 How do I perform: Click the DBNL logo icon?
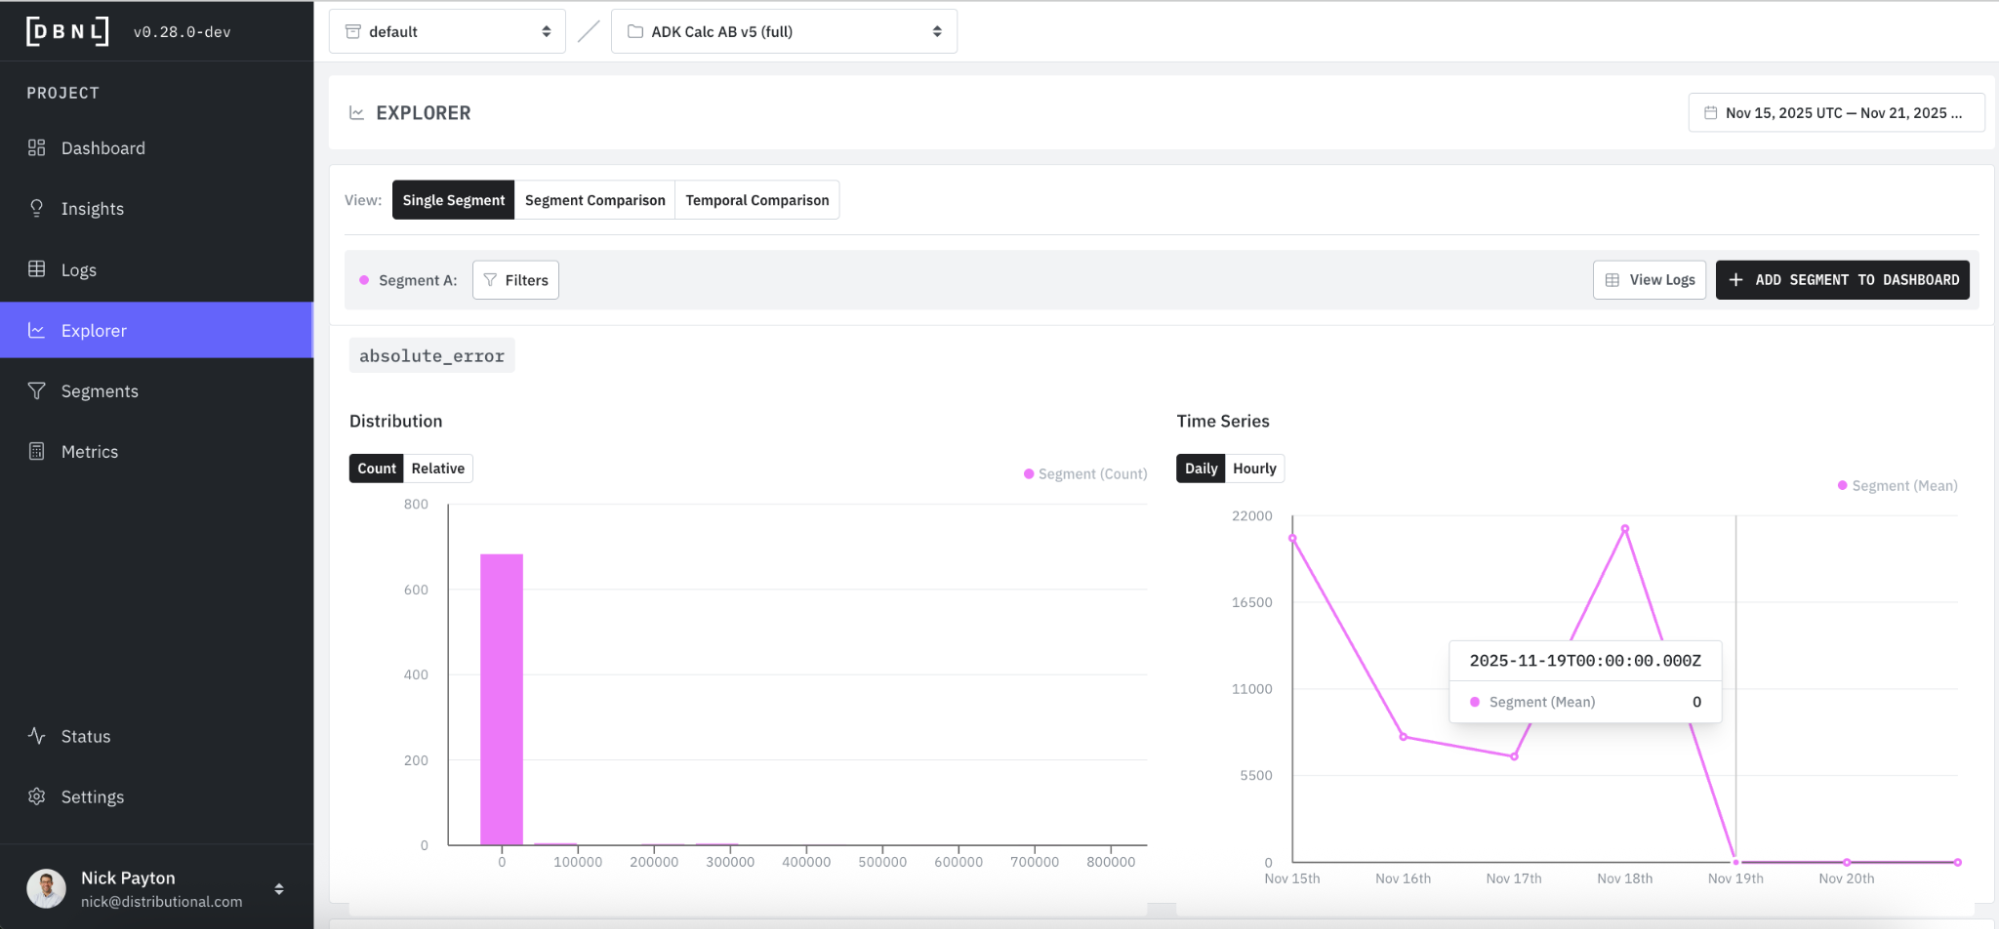coord(67,32)
